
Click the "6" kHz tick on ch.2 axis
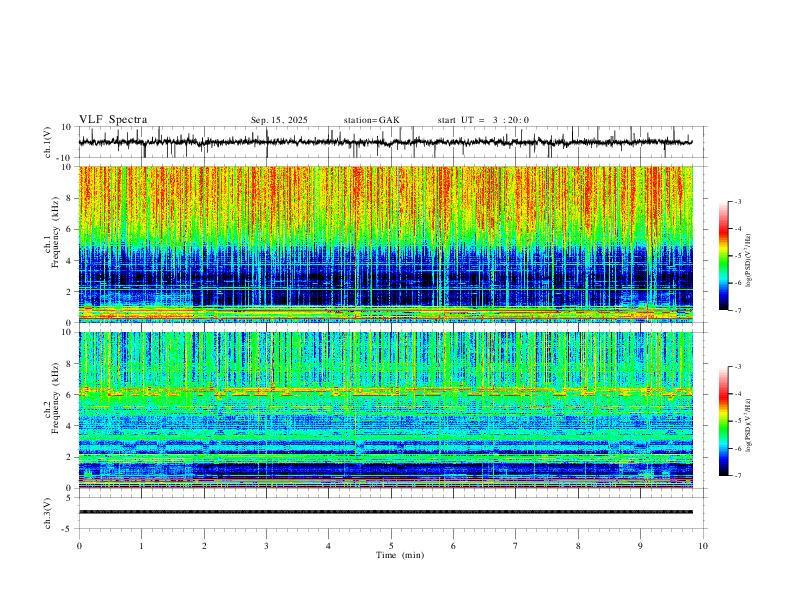pyautogui.click(x=70, y=395)
